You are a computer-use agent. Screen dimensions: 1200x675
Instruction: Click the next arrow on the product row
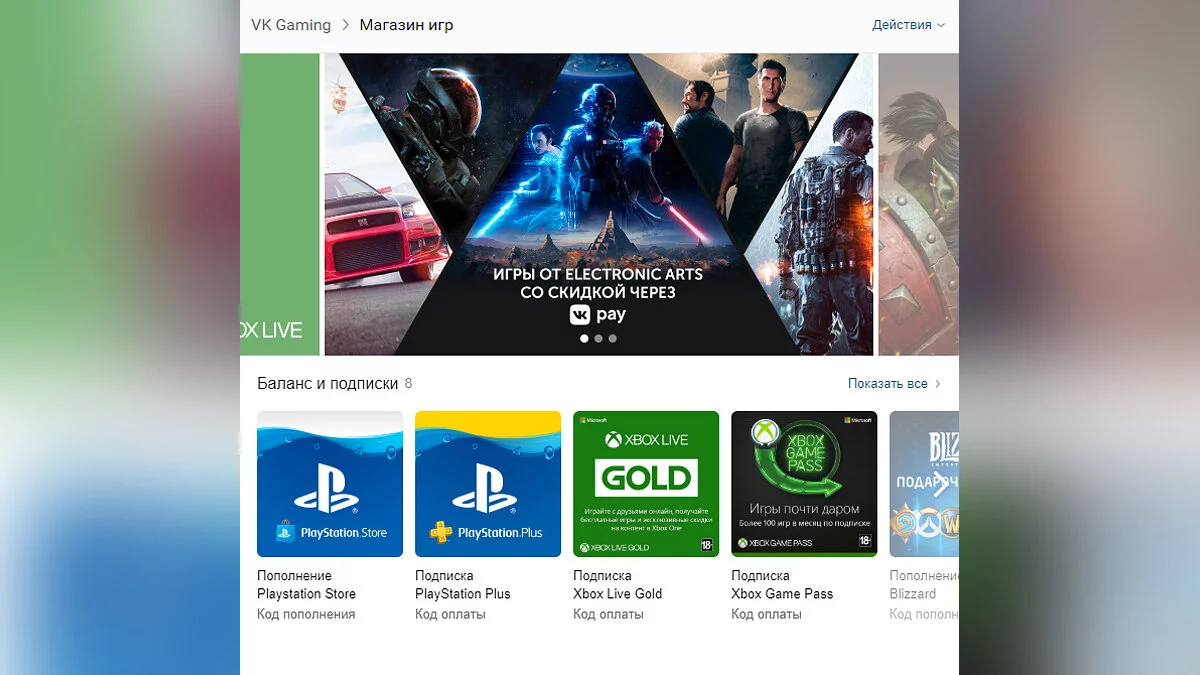pos(940,485)
